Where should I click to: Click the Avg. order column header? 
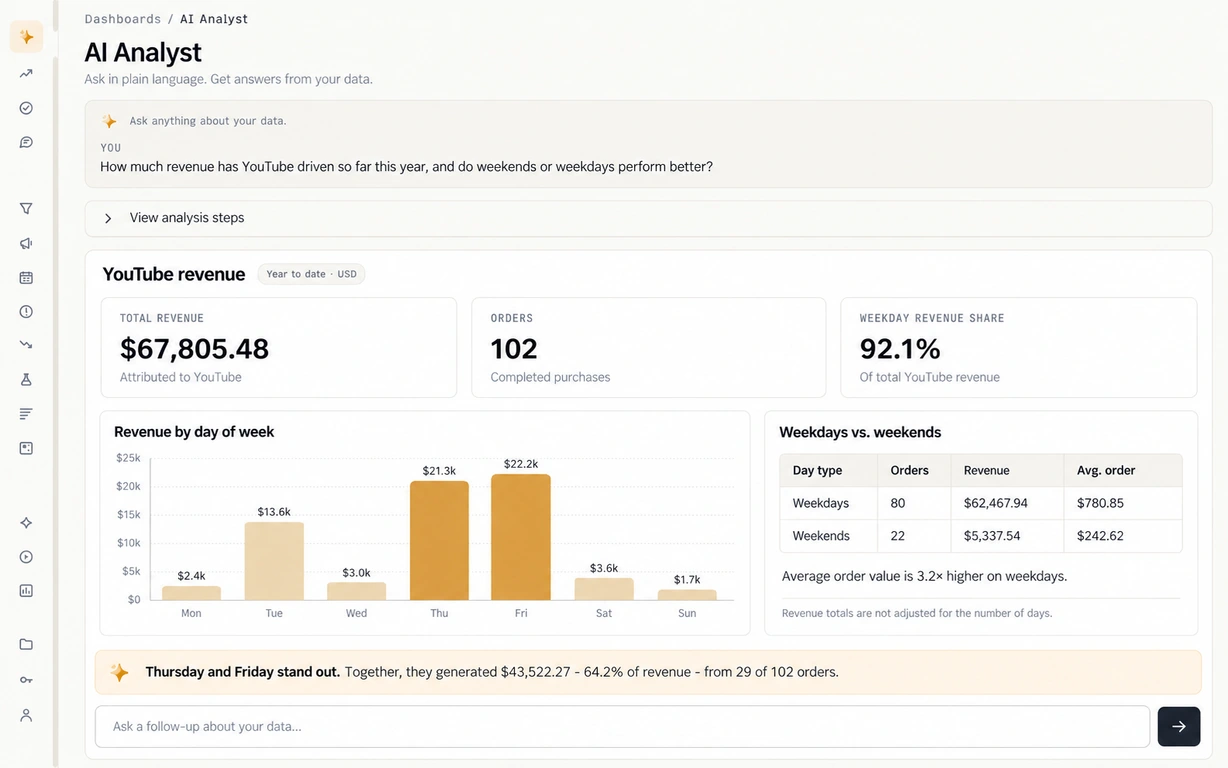tap(1106, 470)
